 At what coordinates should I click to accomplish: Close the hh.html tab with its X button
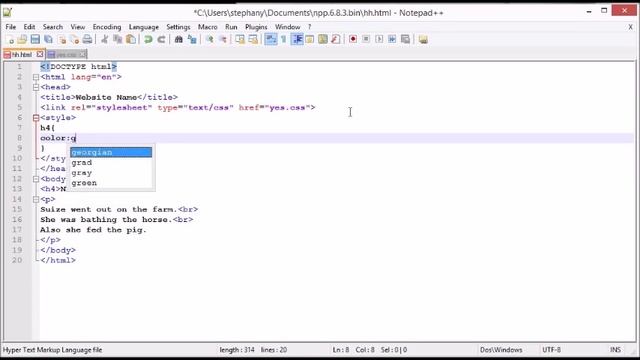40,54
